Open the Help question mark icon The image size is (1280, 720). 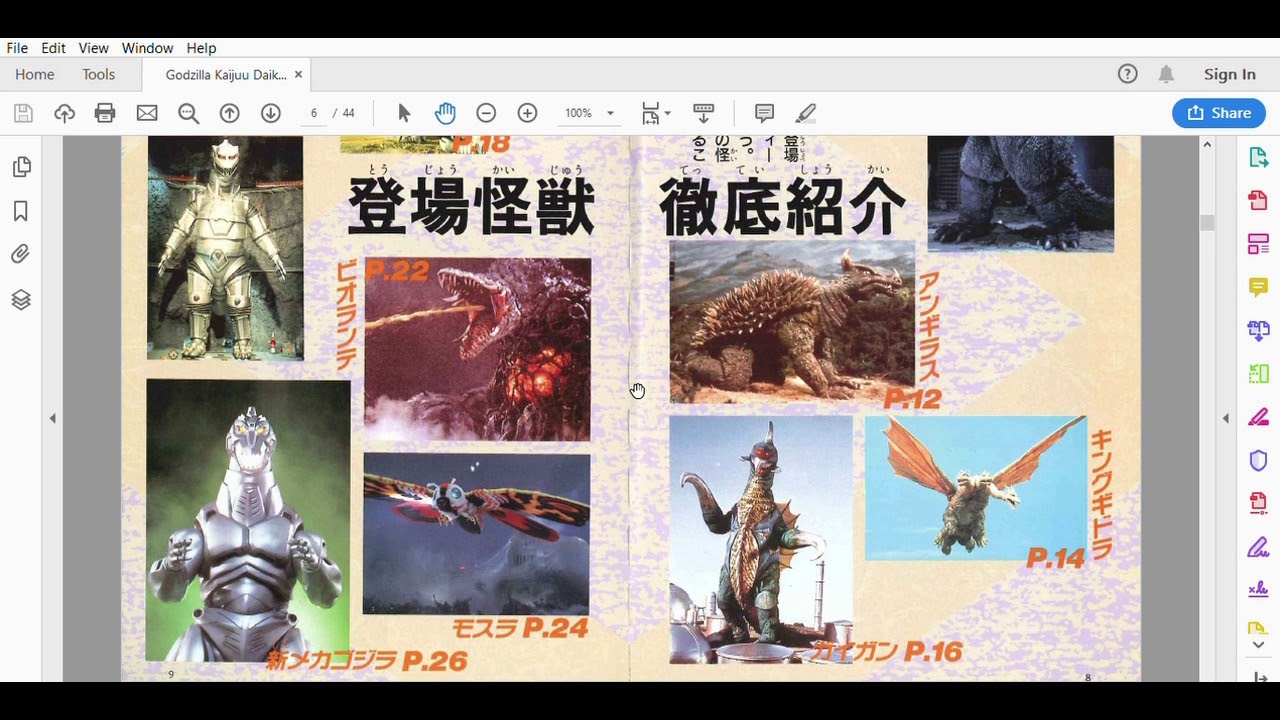[1127, 74]
